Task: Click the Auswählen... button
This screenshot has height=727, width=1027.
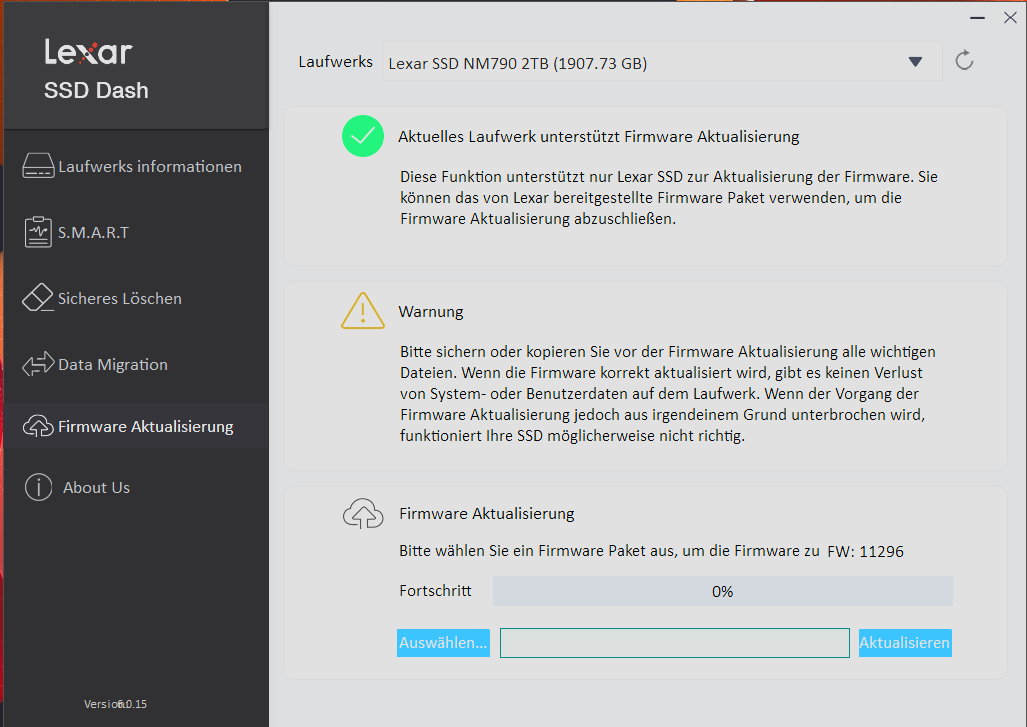Action: coord(443,643)
